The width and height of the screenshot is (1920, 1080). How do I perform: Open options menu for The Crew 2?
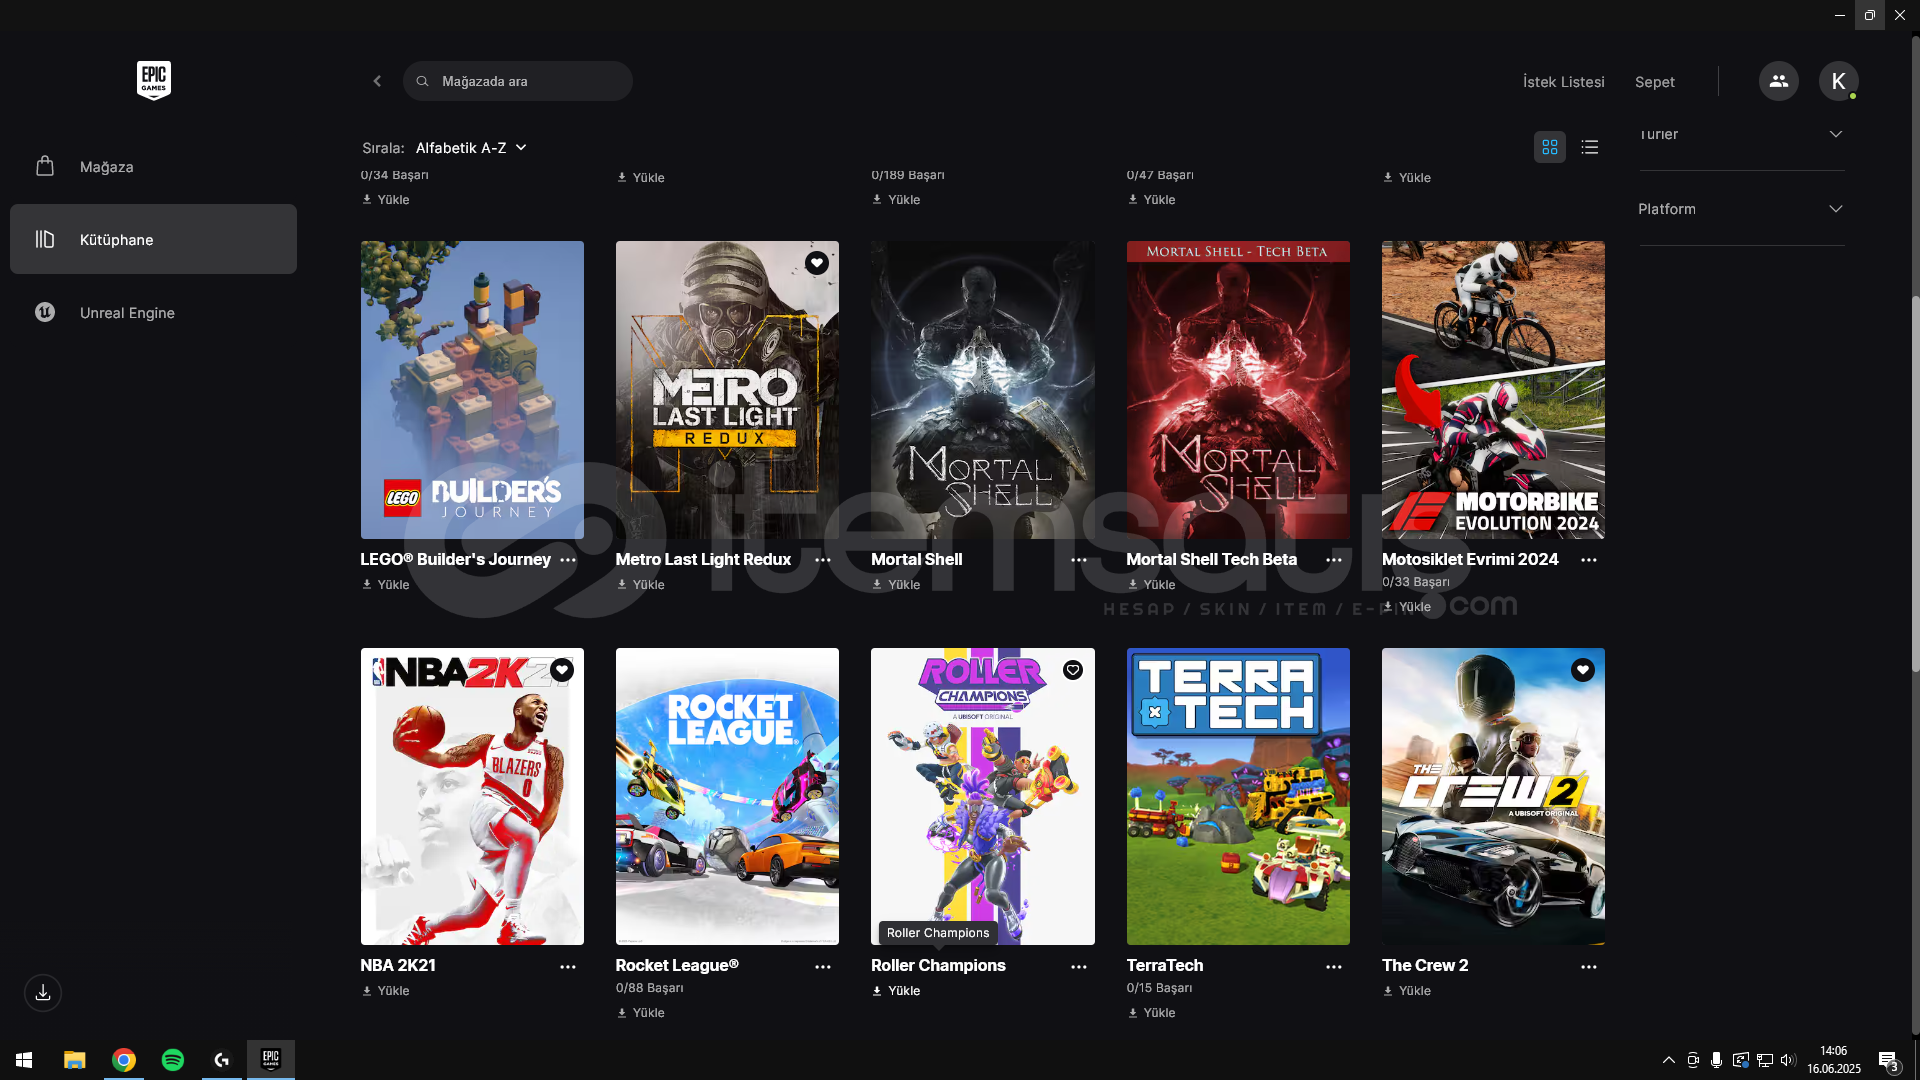(1589, 967)
